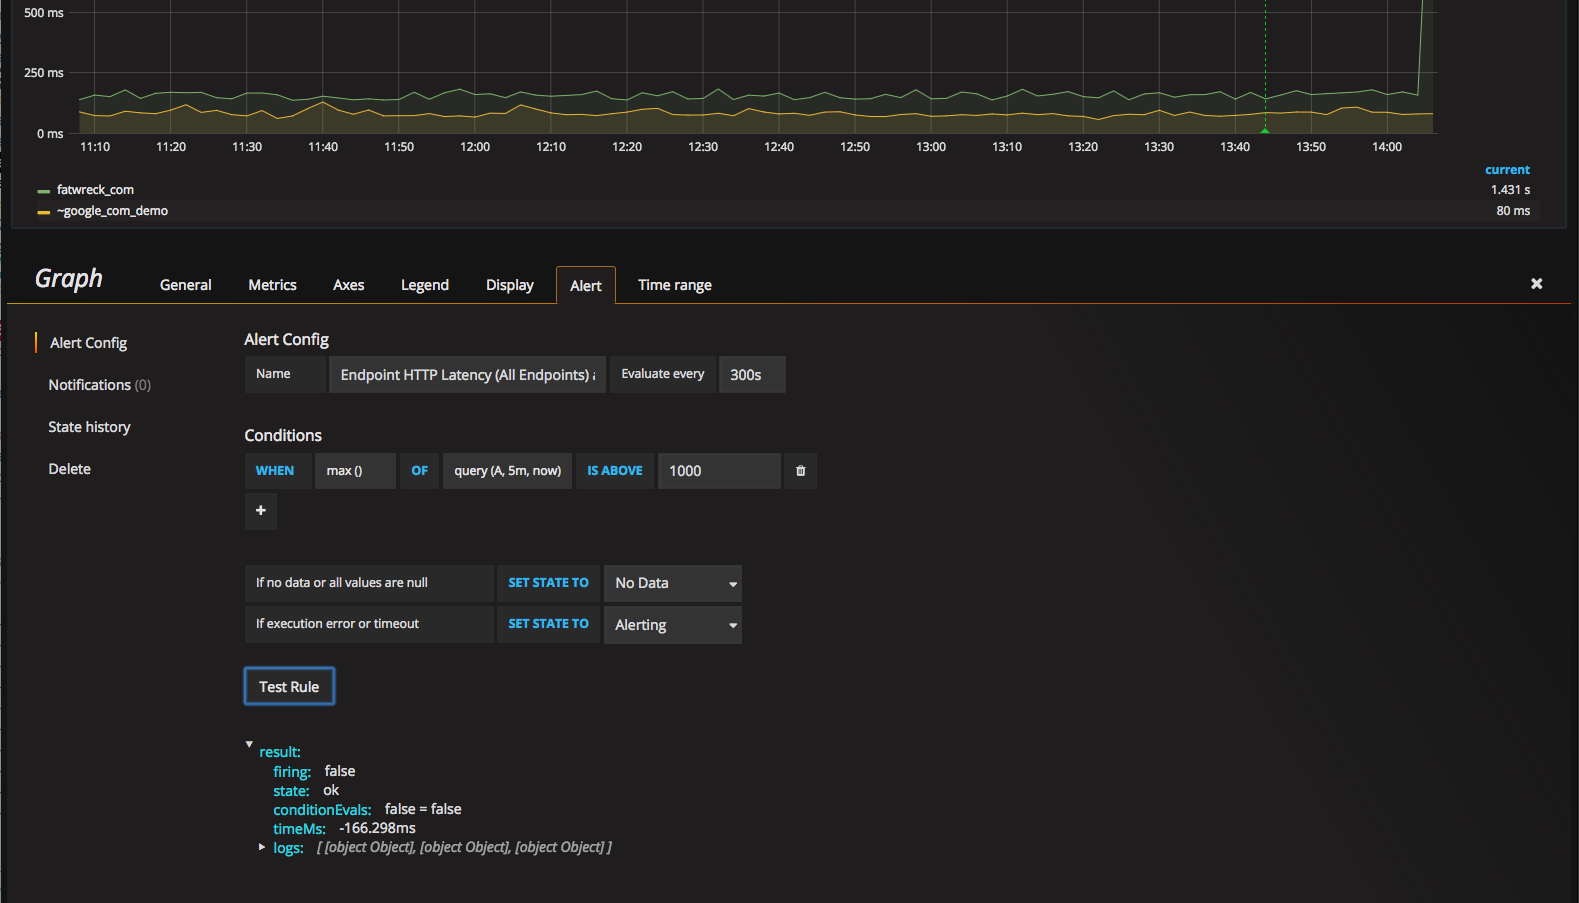Edit the threshold value 1000 field
The image size is (1579, 903).
tap(718, 471)
